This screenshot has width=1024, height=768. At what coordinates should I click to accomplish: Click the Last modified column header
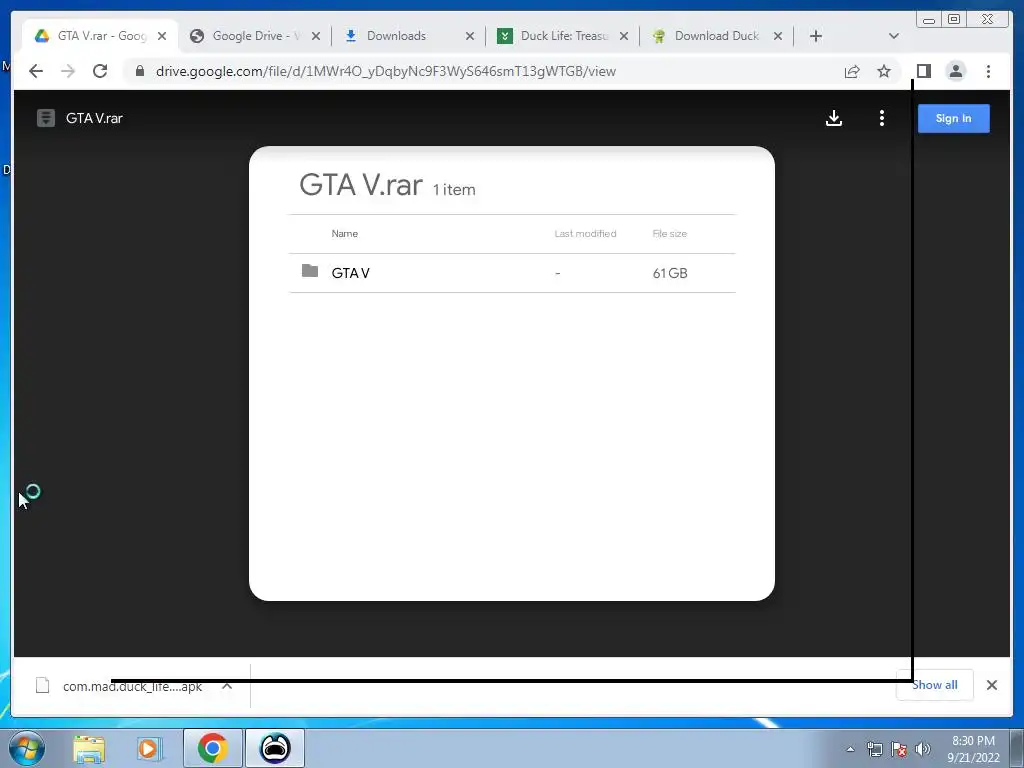pos(585,234)
